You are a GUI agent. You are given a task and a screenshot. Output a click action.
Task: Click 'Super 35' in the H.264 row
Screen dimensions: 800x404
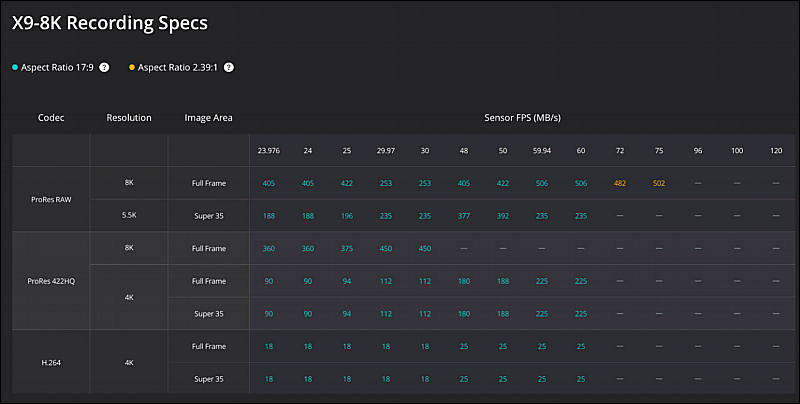pyautogui.click(x=209, y=379)
